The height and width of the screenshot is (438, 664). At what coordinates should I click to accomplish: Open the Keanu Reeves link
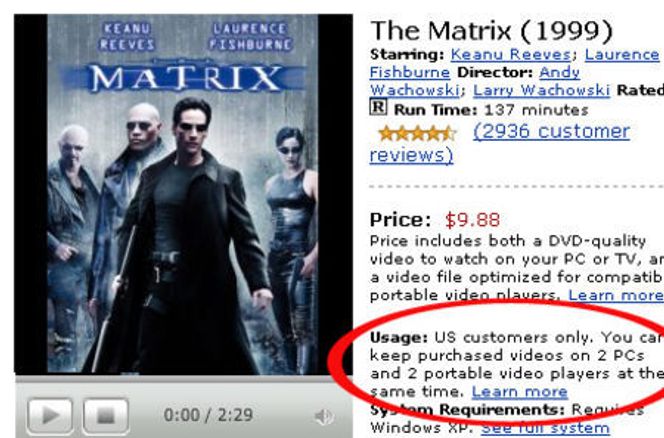[511, 55]
